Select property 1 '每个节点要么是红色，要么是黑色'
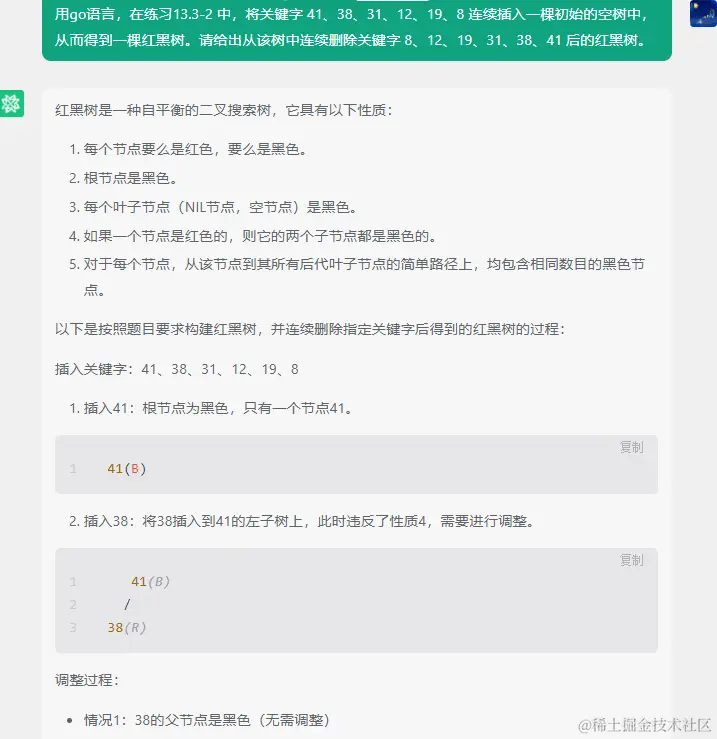The width and height of the screenshot is (717, 739). tap(191, 149)
